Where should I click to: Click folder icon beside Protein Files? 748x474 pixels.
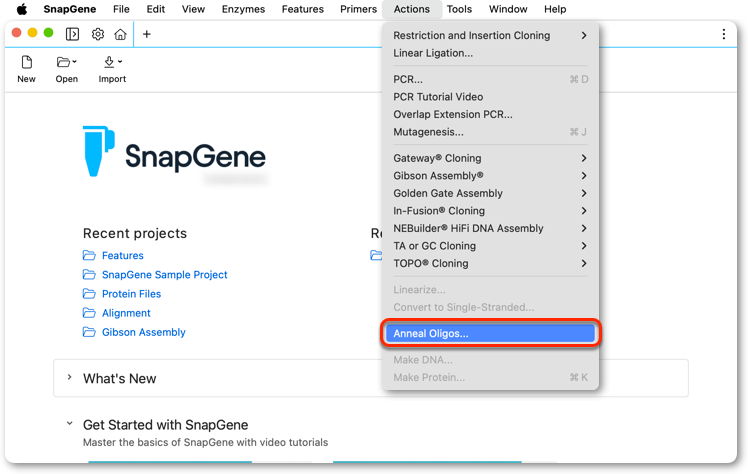click(x=89, y=294)
